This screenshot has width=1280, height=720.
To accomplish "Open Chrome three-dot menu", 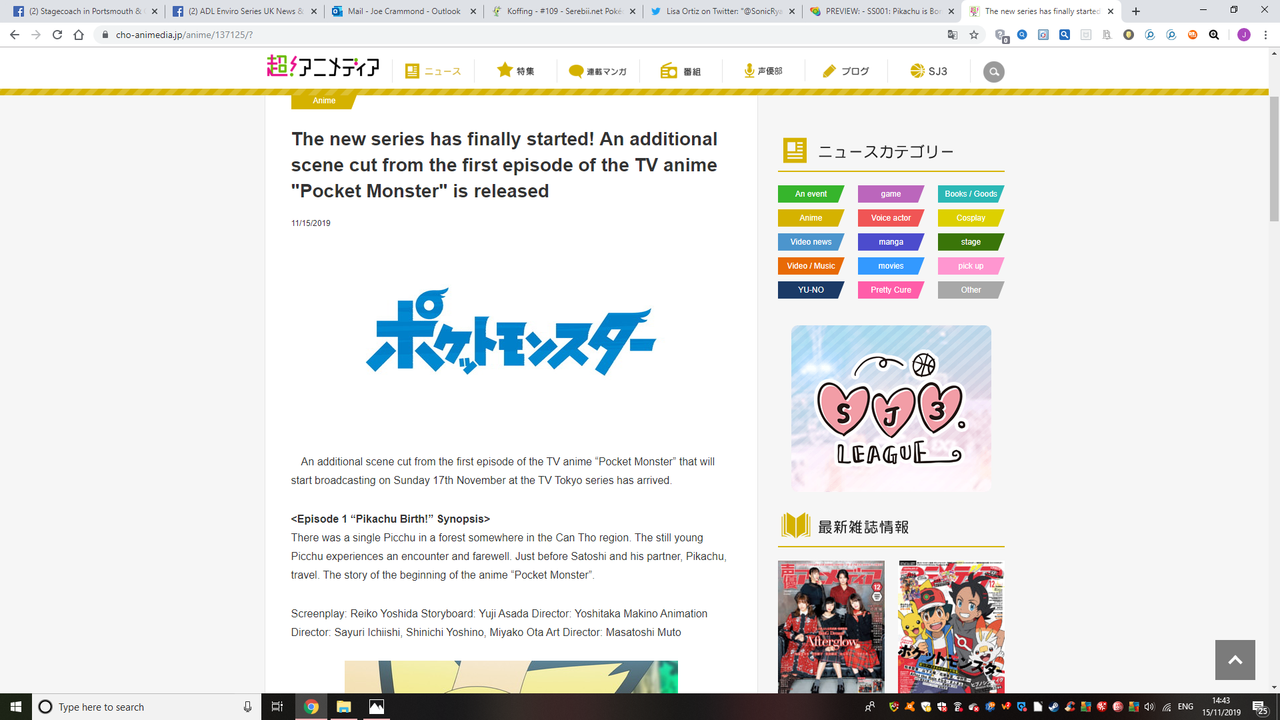I will pyautogui.click(x=1266, y=34).
